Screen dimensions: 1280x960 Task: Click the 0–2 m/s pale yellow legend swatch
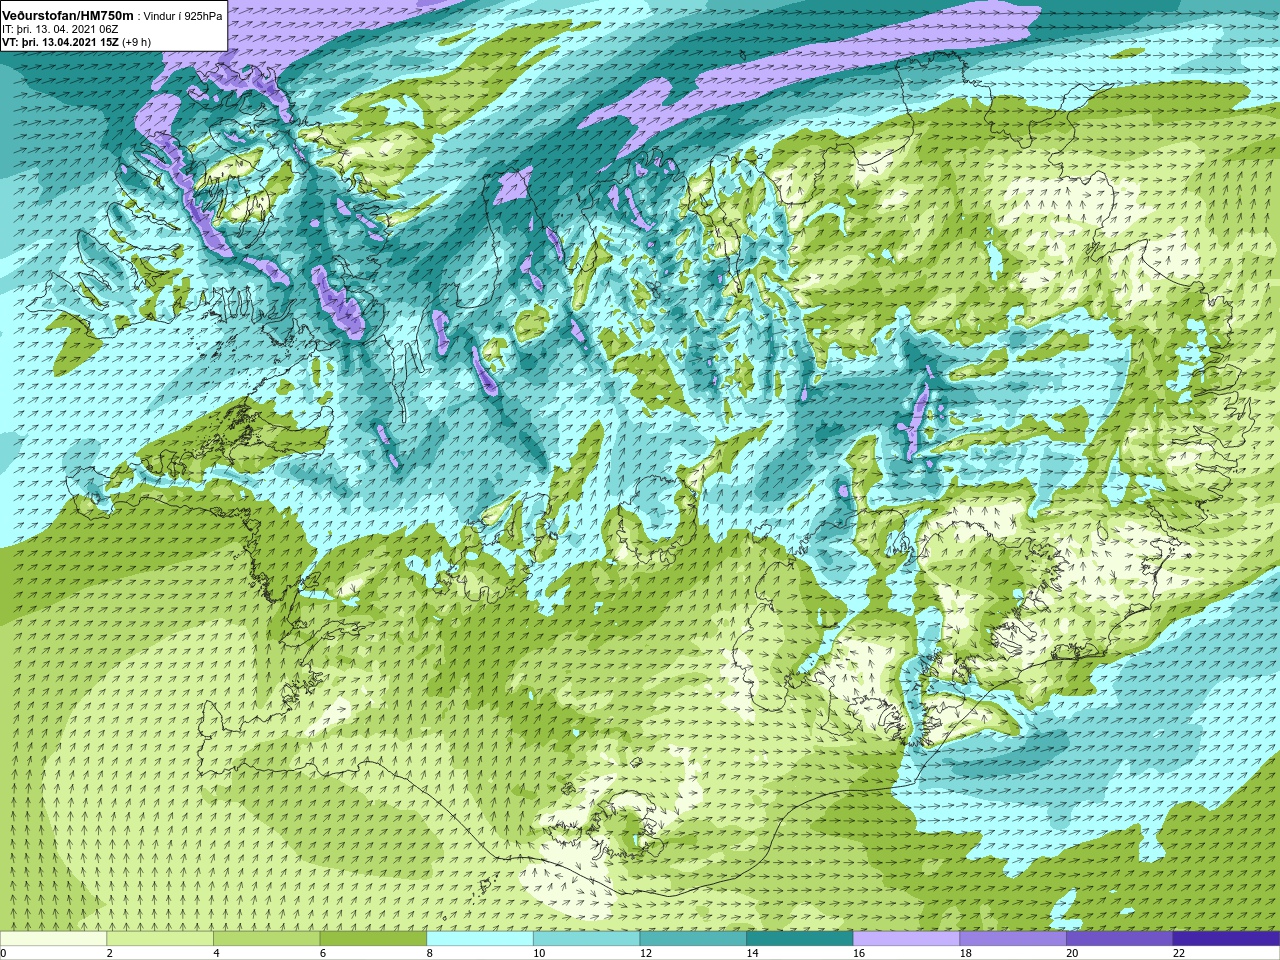click(x=53, y=938)
